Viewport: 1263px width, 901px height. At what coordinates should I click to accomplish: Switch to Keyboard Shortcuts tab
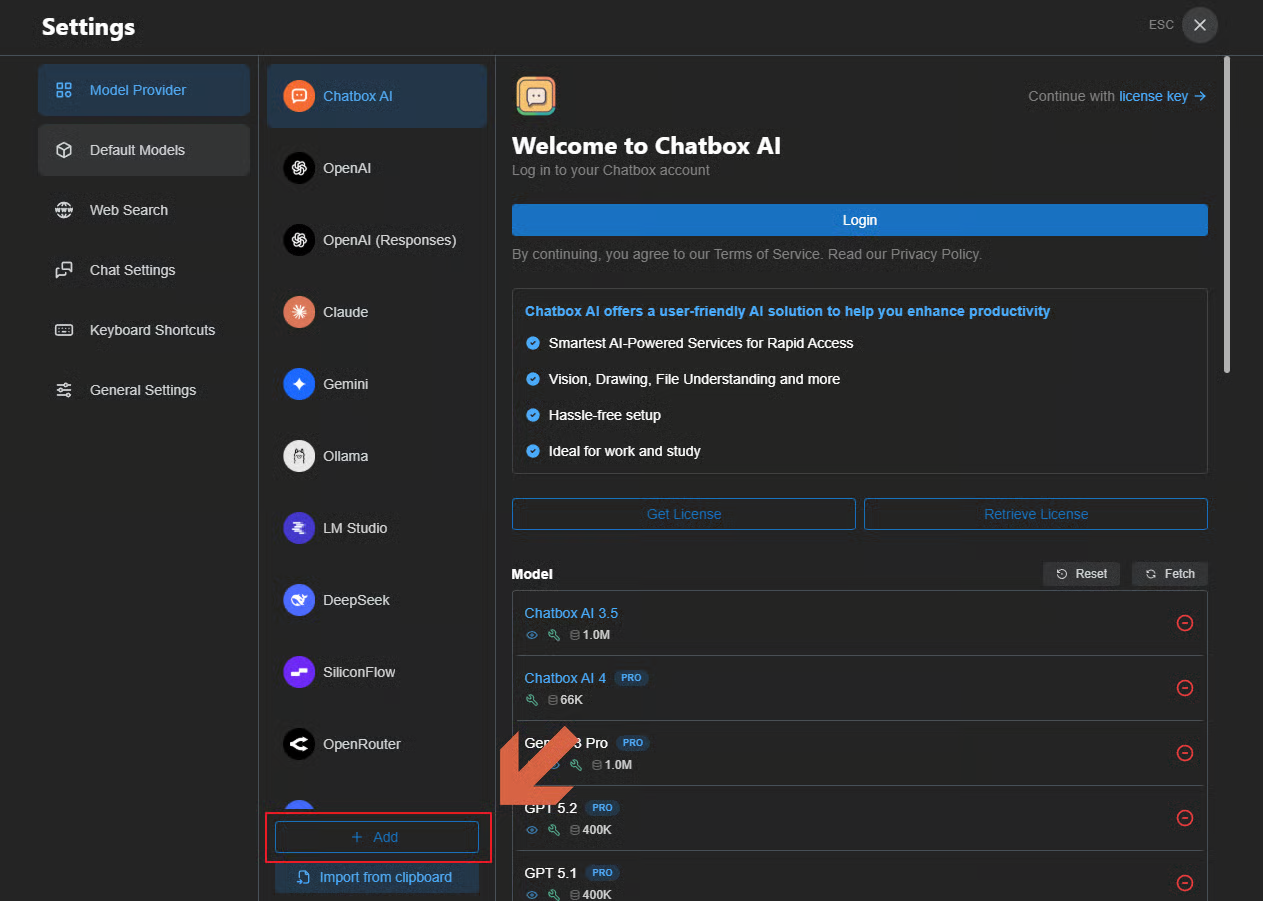tap(152, 330)
